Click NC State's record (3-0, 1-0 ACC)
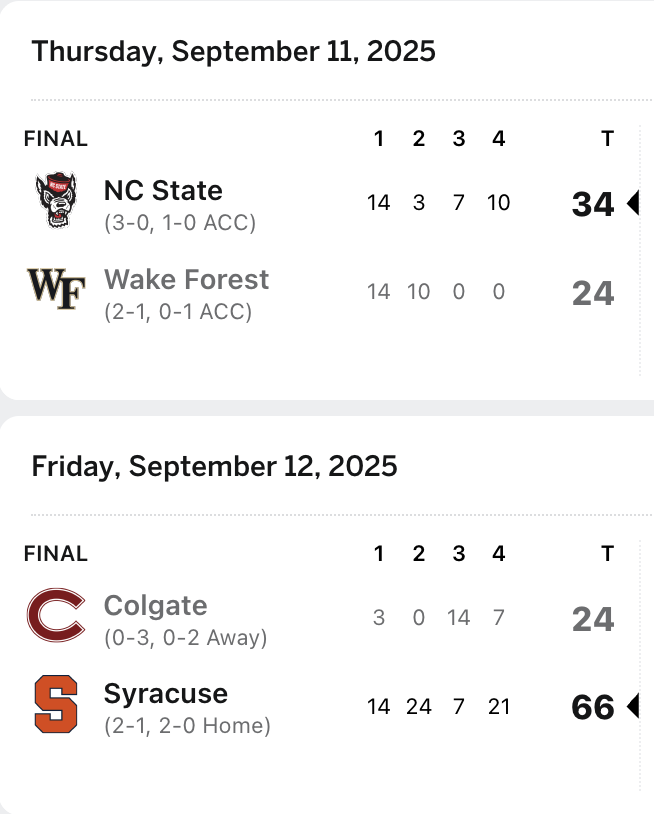This screenshot has width=654, height=814. 180,223
